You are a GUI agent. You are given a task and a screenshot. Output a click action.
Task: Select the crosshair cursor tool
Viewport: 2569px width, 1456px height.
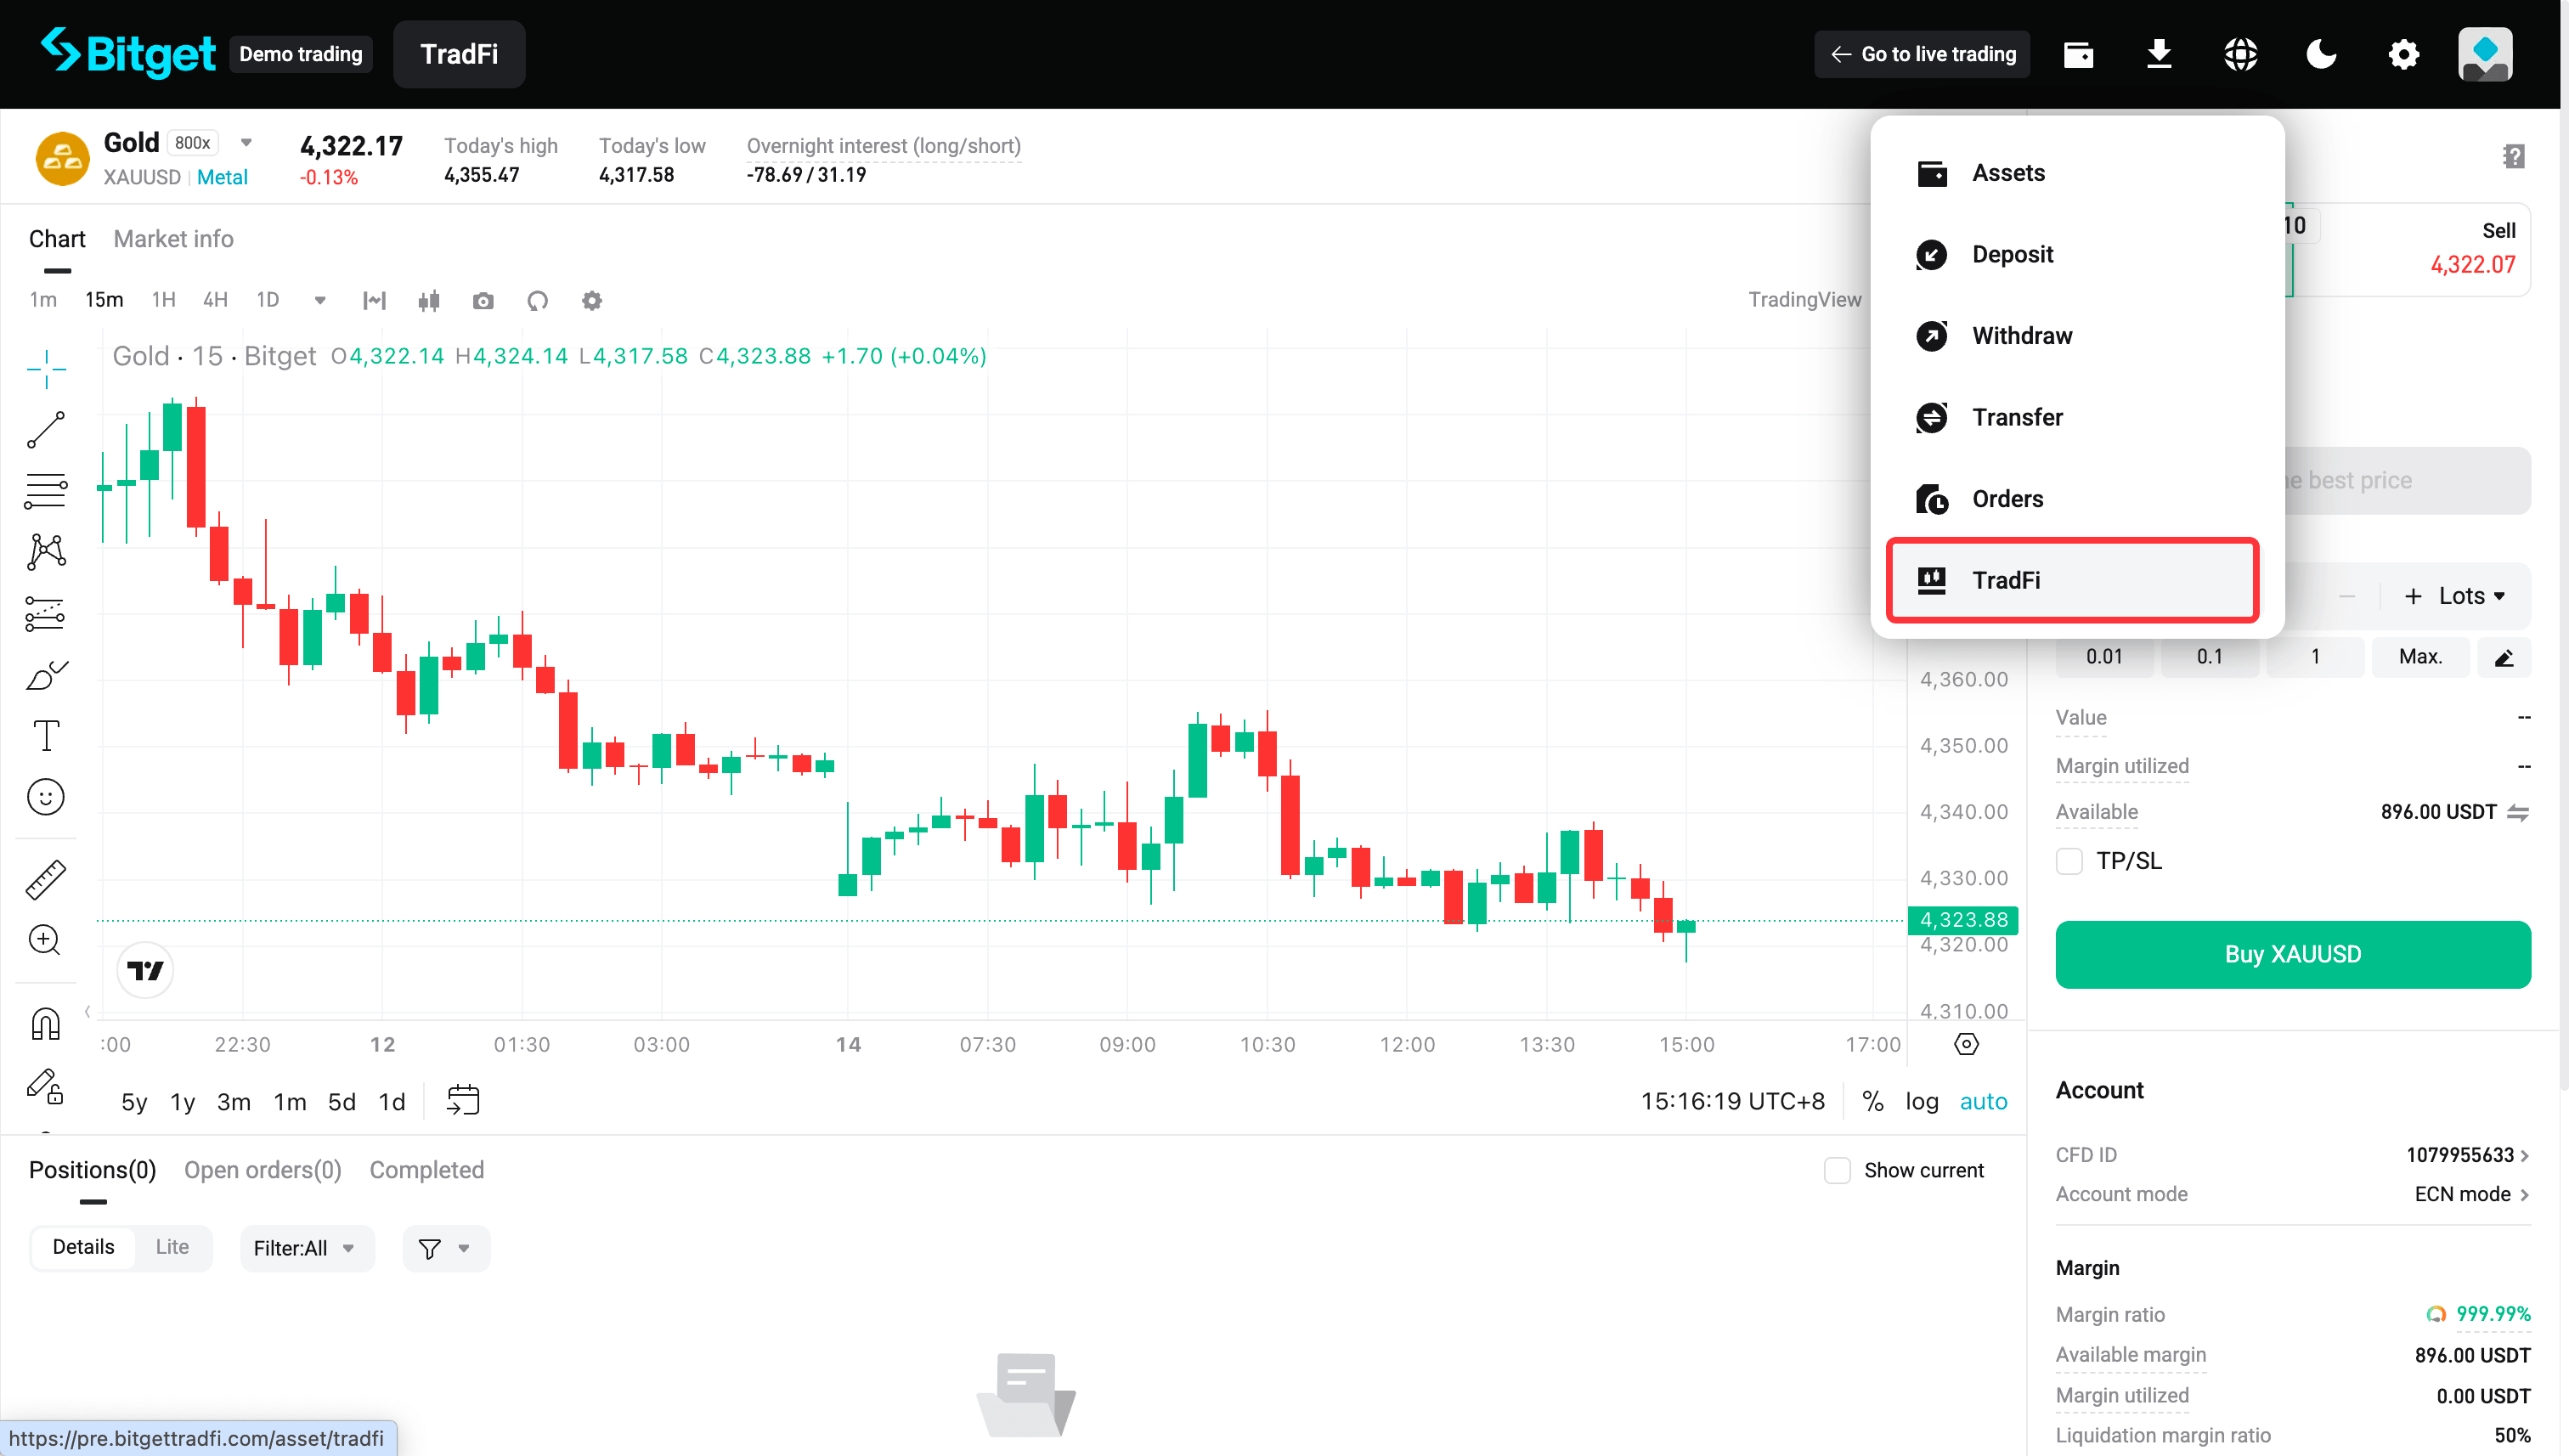click(46, 369)
